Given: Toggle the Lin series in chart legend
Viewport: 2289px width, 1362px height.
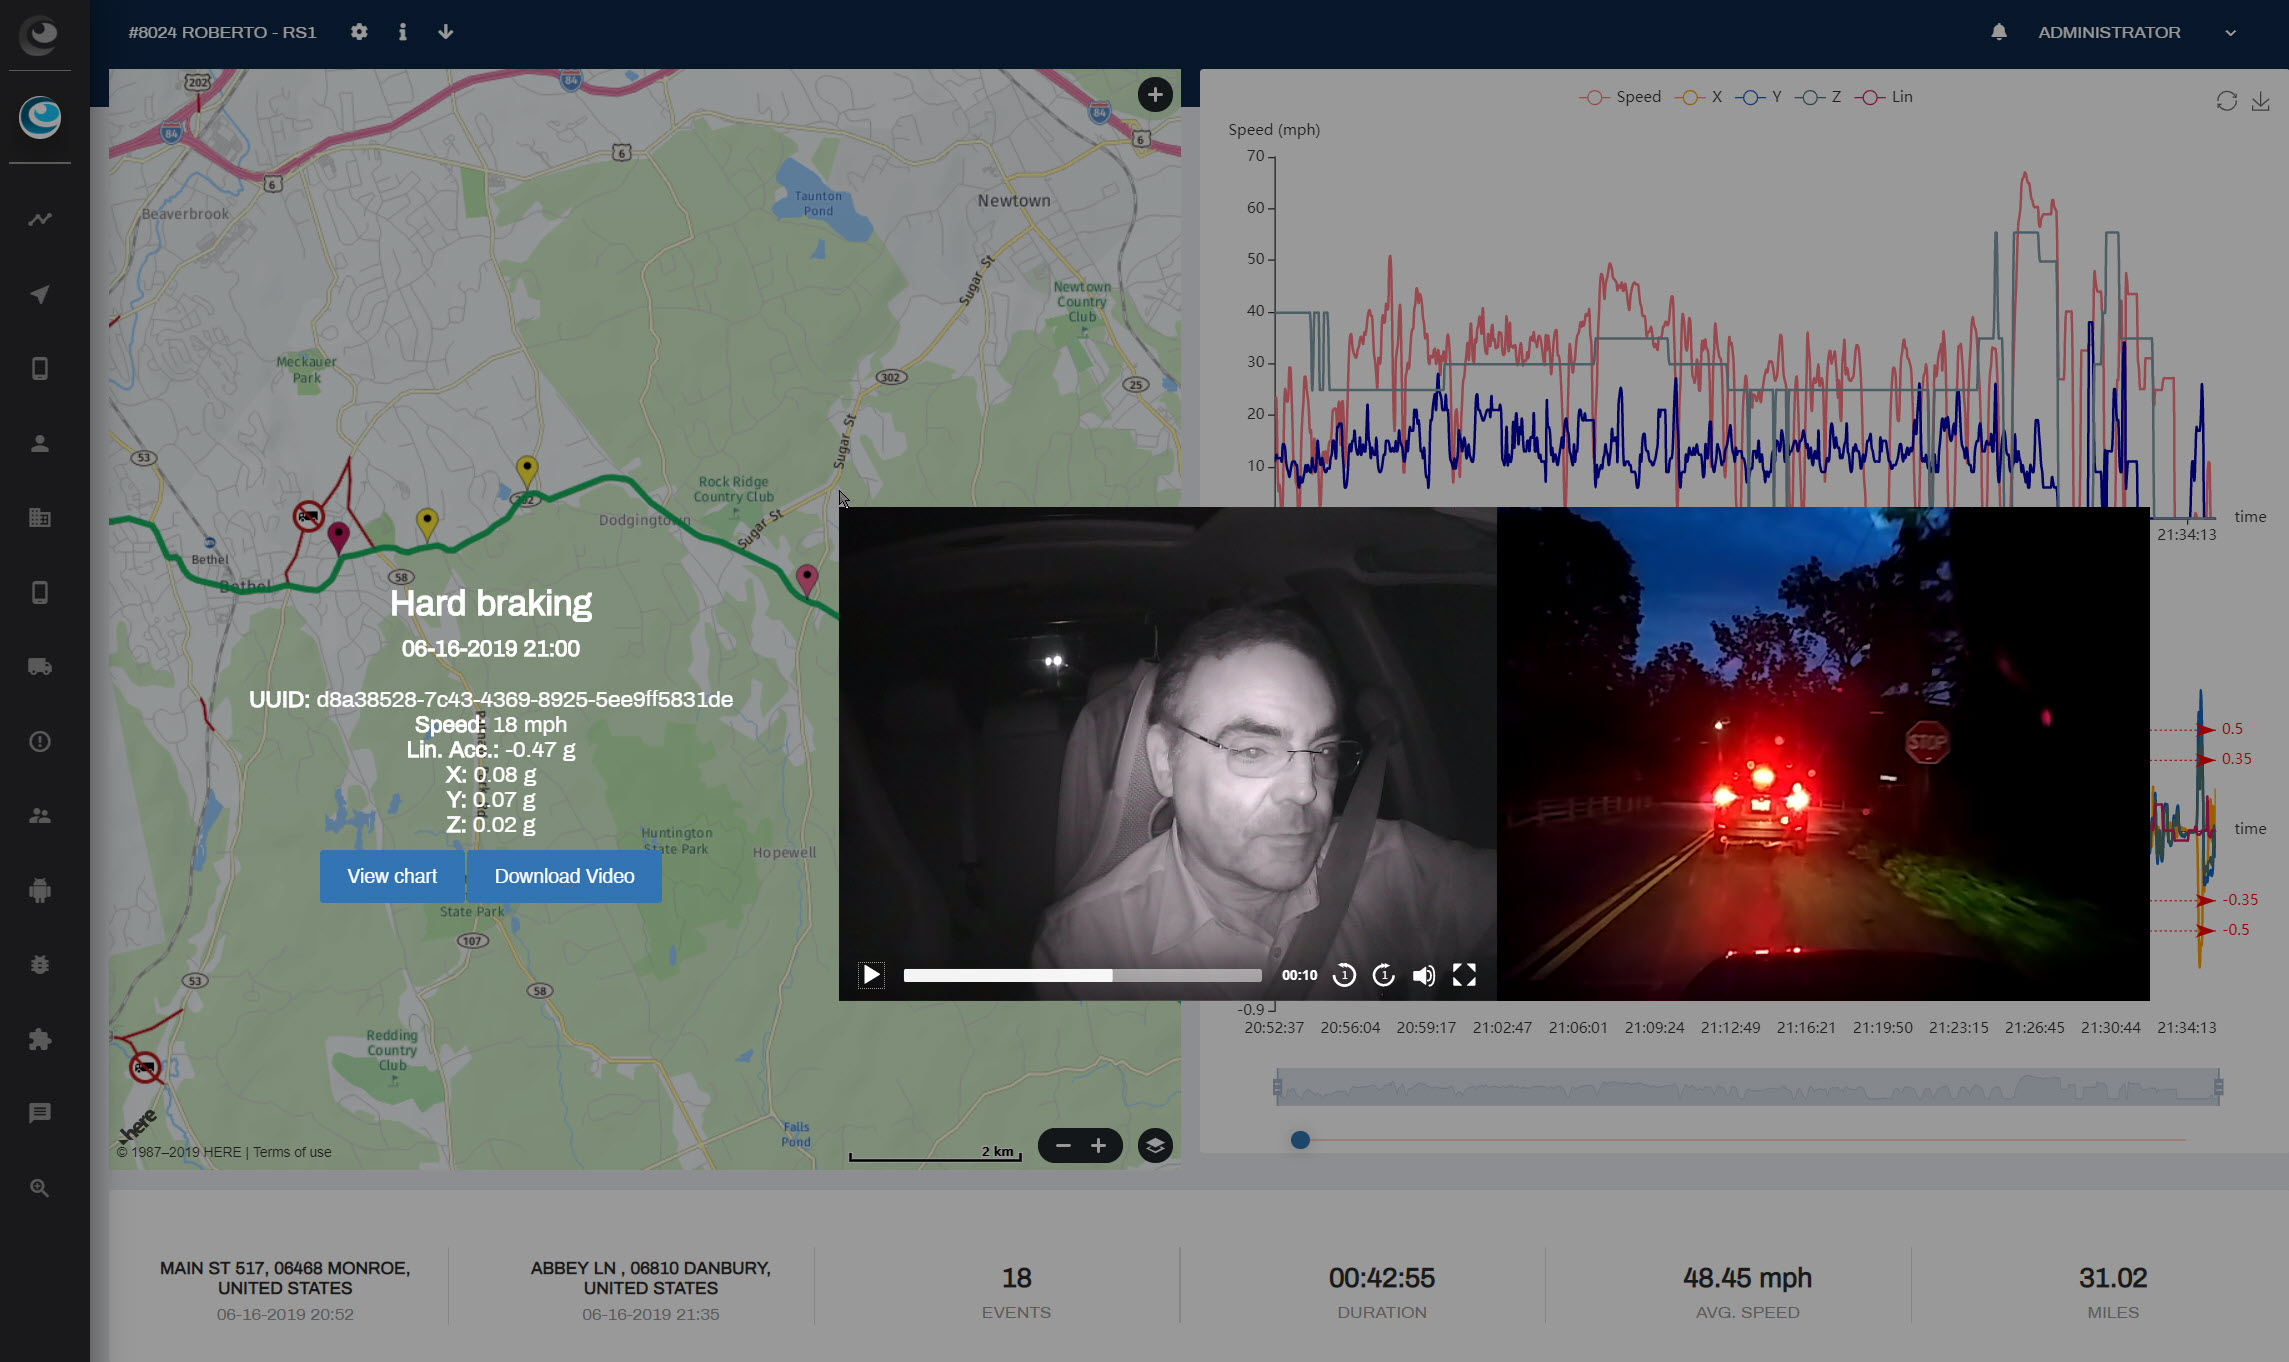Looking at the screenshot, I should (1883, 97).
